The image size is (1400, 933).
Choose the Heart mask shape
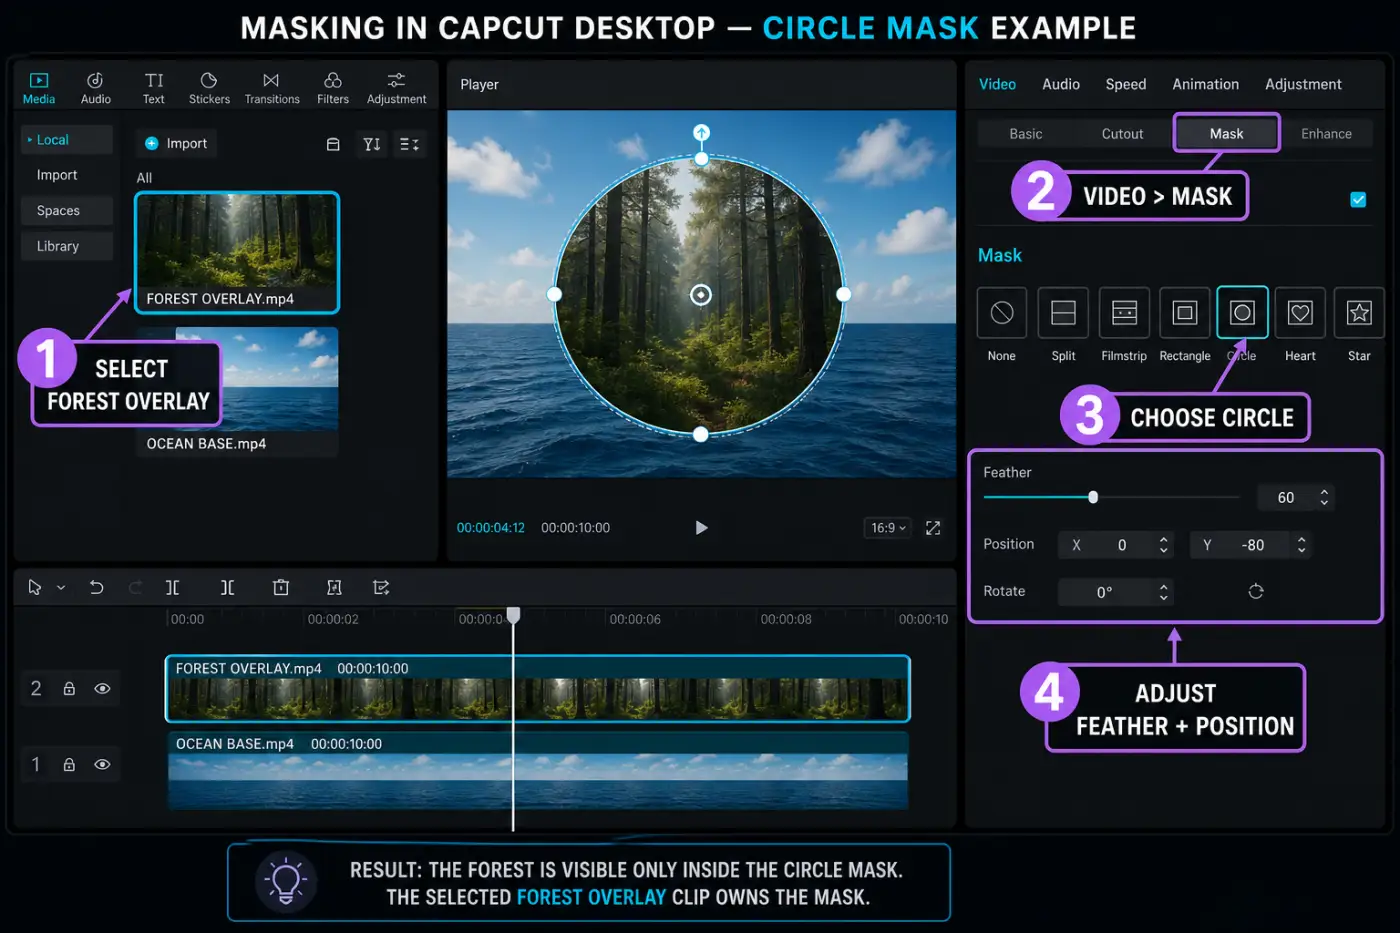(x=1300, y=313)
